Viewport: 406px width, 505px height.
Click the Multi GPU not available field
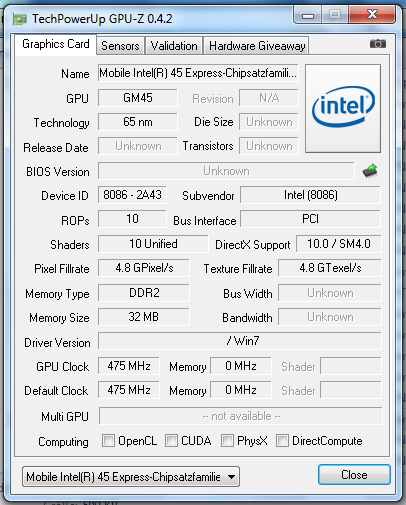tap(241, 416)
